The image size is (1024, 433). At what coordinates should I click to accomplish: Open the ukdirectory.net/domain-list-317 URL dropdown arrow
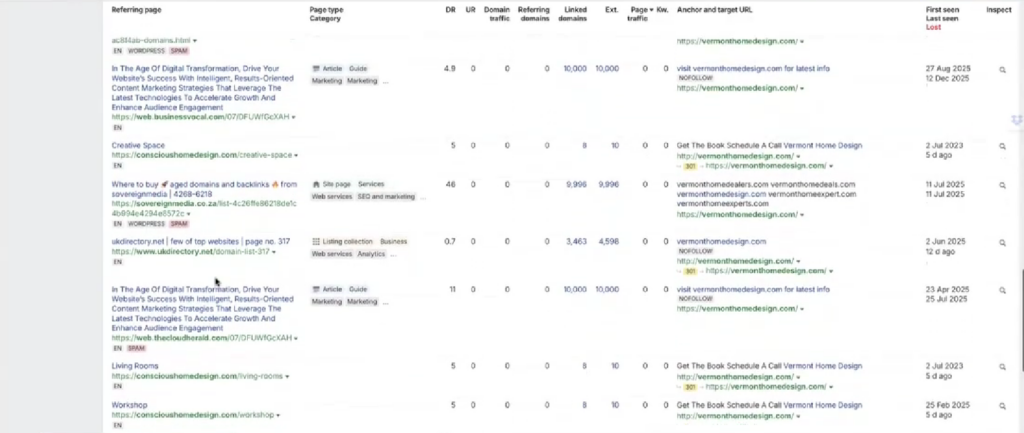(x=274, y=252)
